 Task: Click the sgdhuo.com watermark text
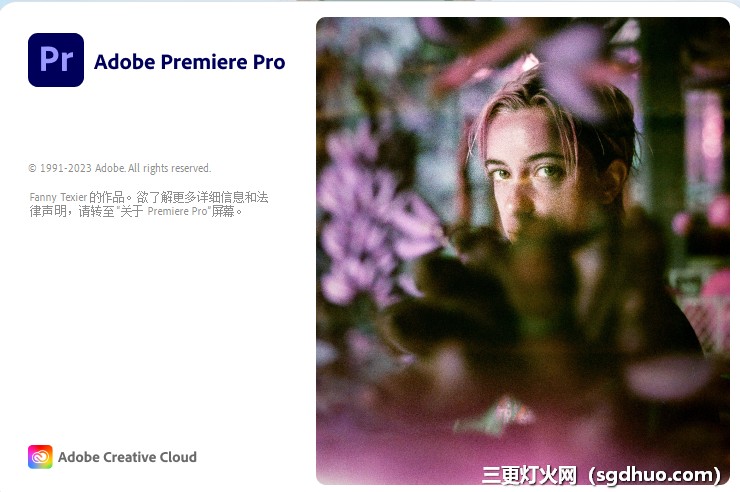658,475
